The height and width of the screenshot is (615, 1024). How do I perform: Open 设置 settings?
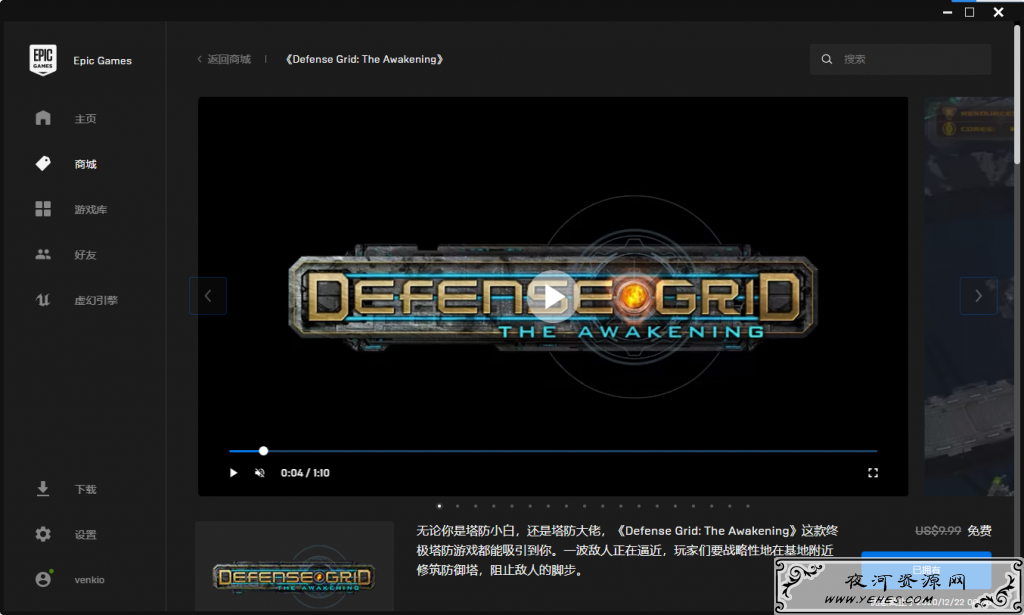point(85,534)
